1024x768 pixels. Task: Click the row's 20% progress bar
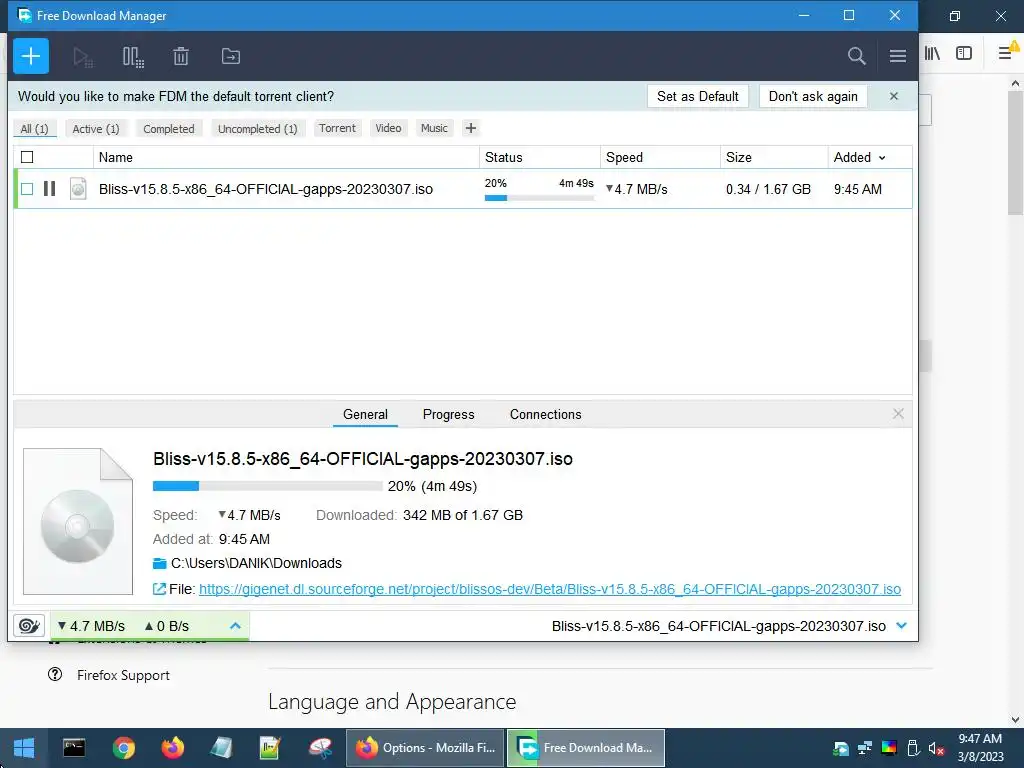point(539,198)
